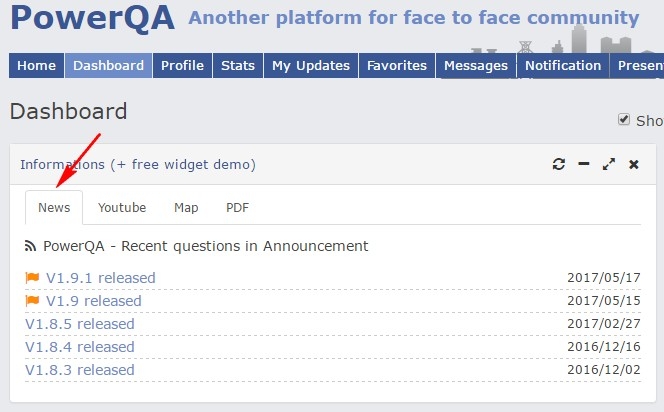Click the flag icon beside V1.9.1
Screen dimensions: 664x412
pyautogui.click(x=32, y=277)
